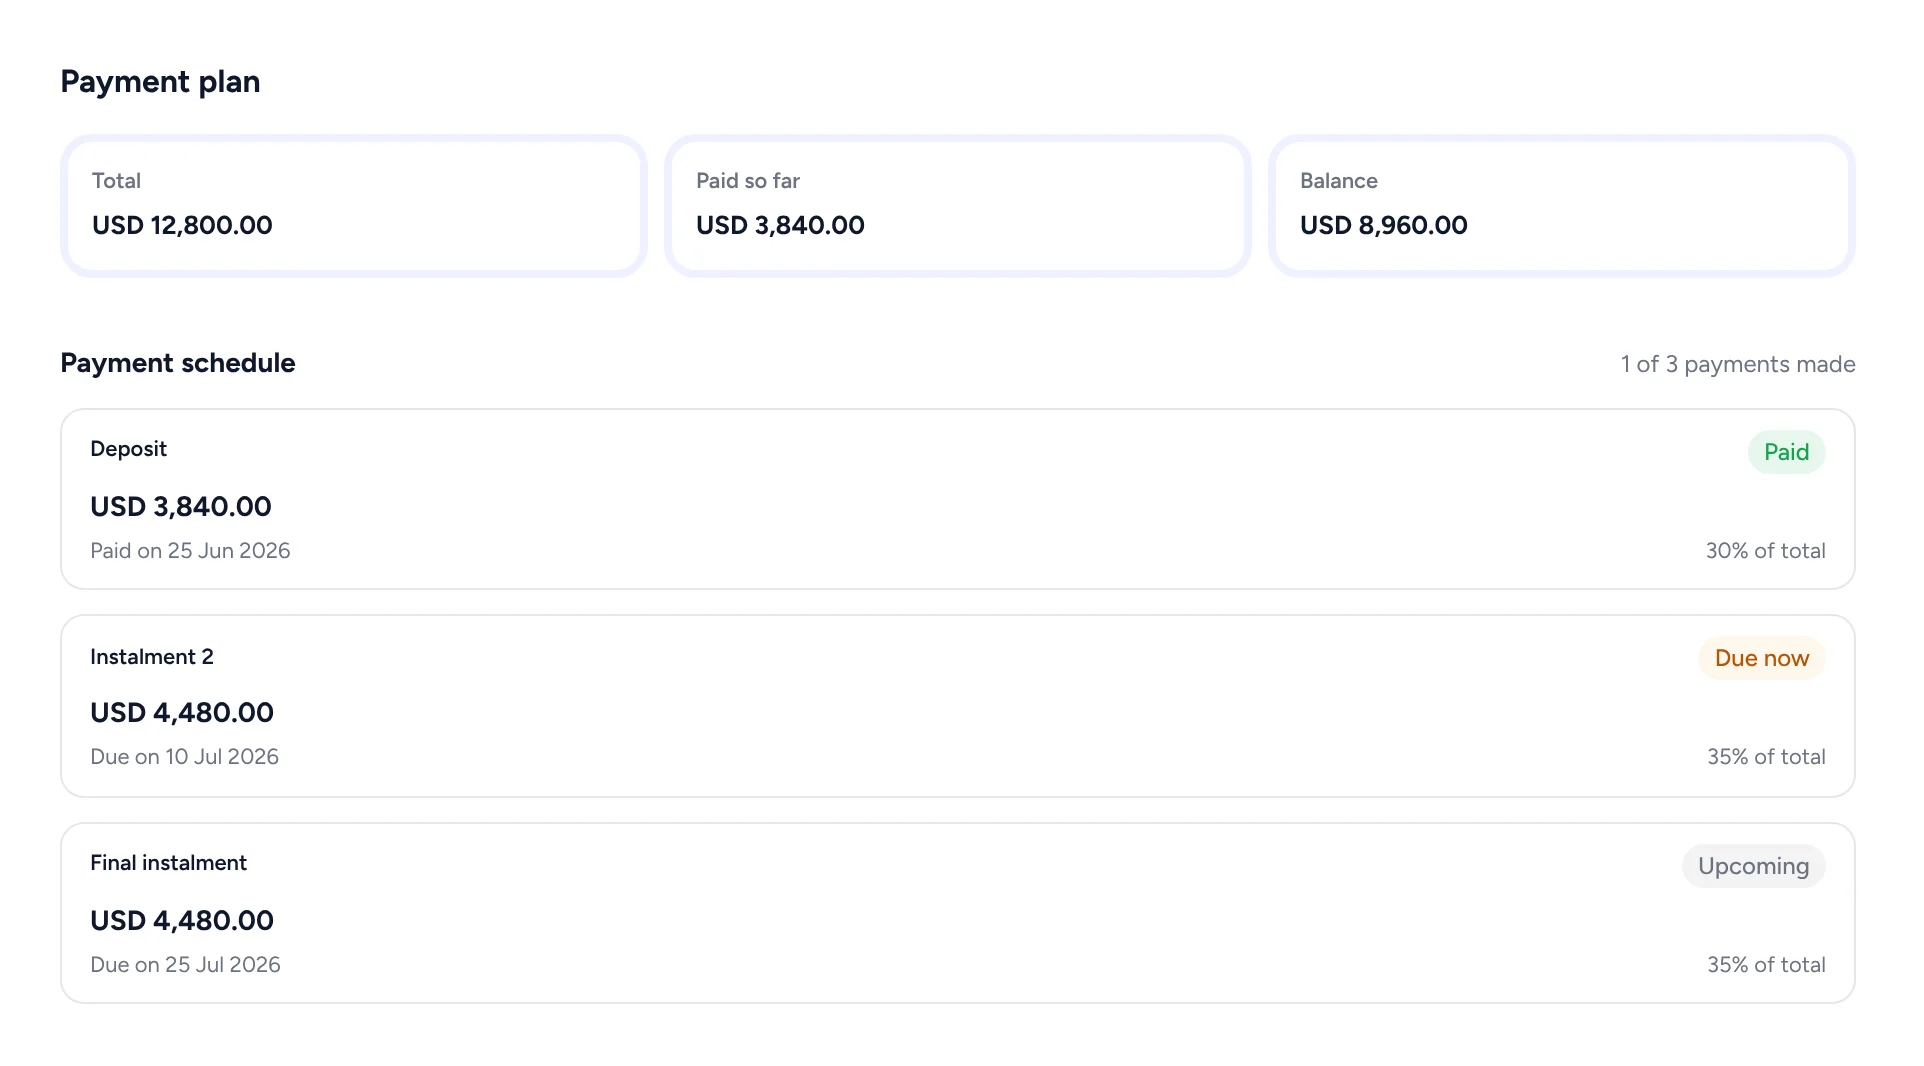Image resolution: width=1924 pixels, height=1066 pixels.
Task: Select the Payment plan heading
Action: [160, 82]
